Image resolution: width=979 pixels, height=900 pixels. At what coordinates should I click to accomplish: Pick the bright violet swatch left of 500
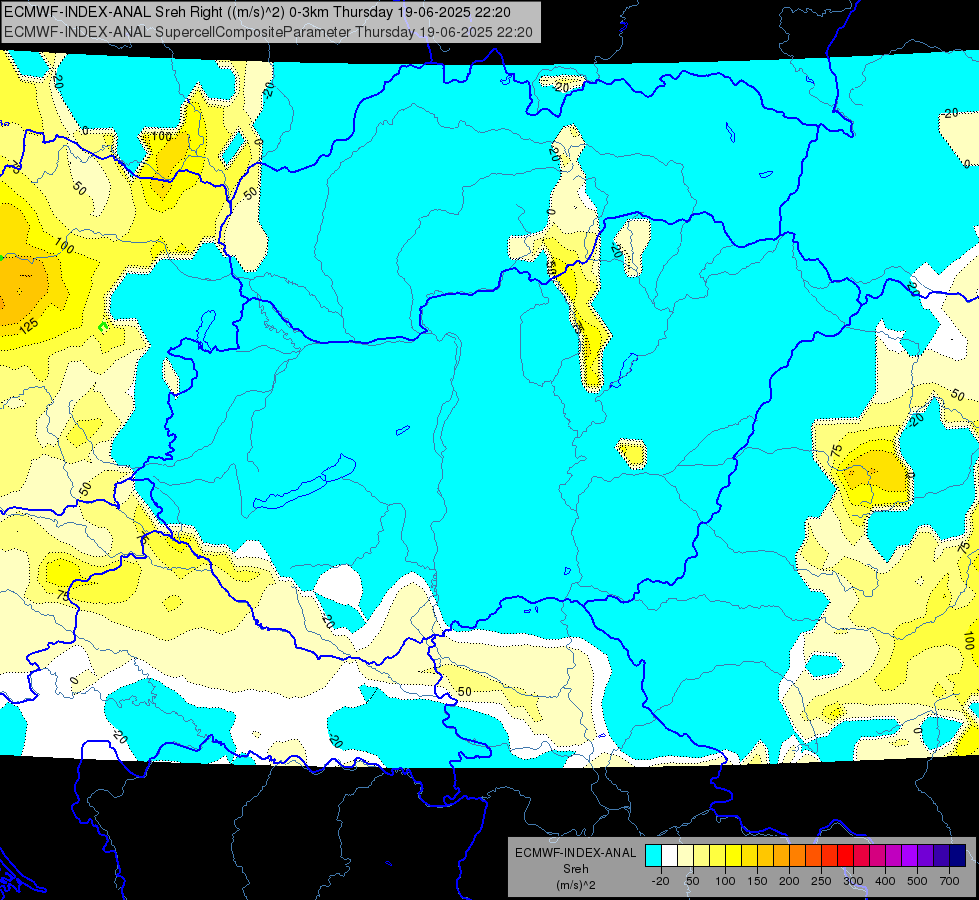point(909,855)
